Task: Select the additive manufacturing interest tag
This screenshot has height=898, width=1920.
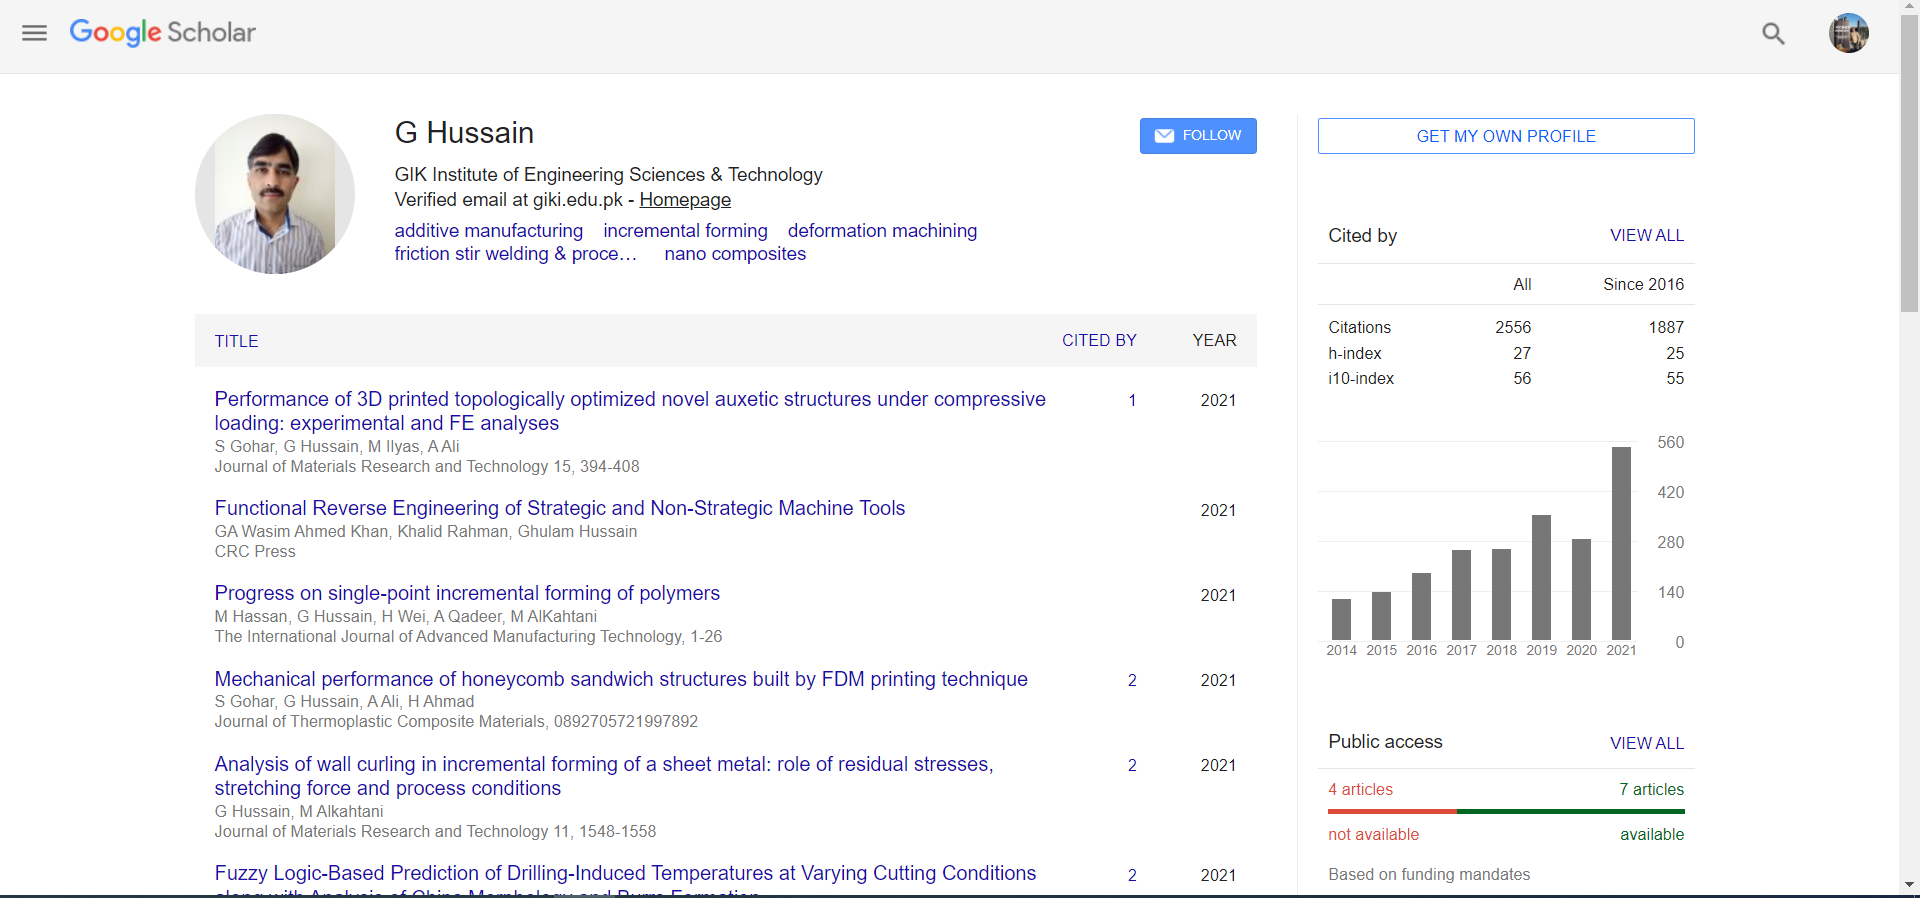Action: [488, 231]
